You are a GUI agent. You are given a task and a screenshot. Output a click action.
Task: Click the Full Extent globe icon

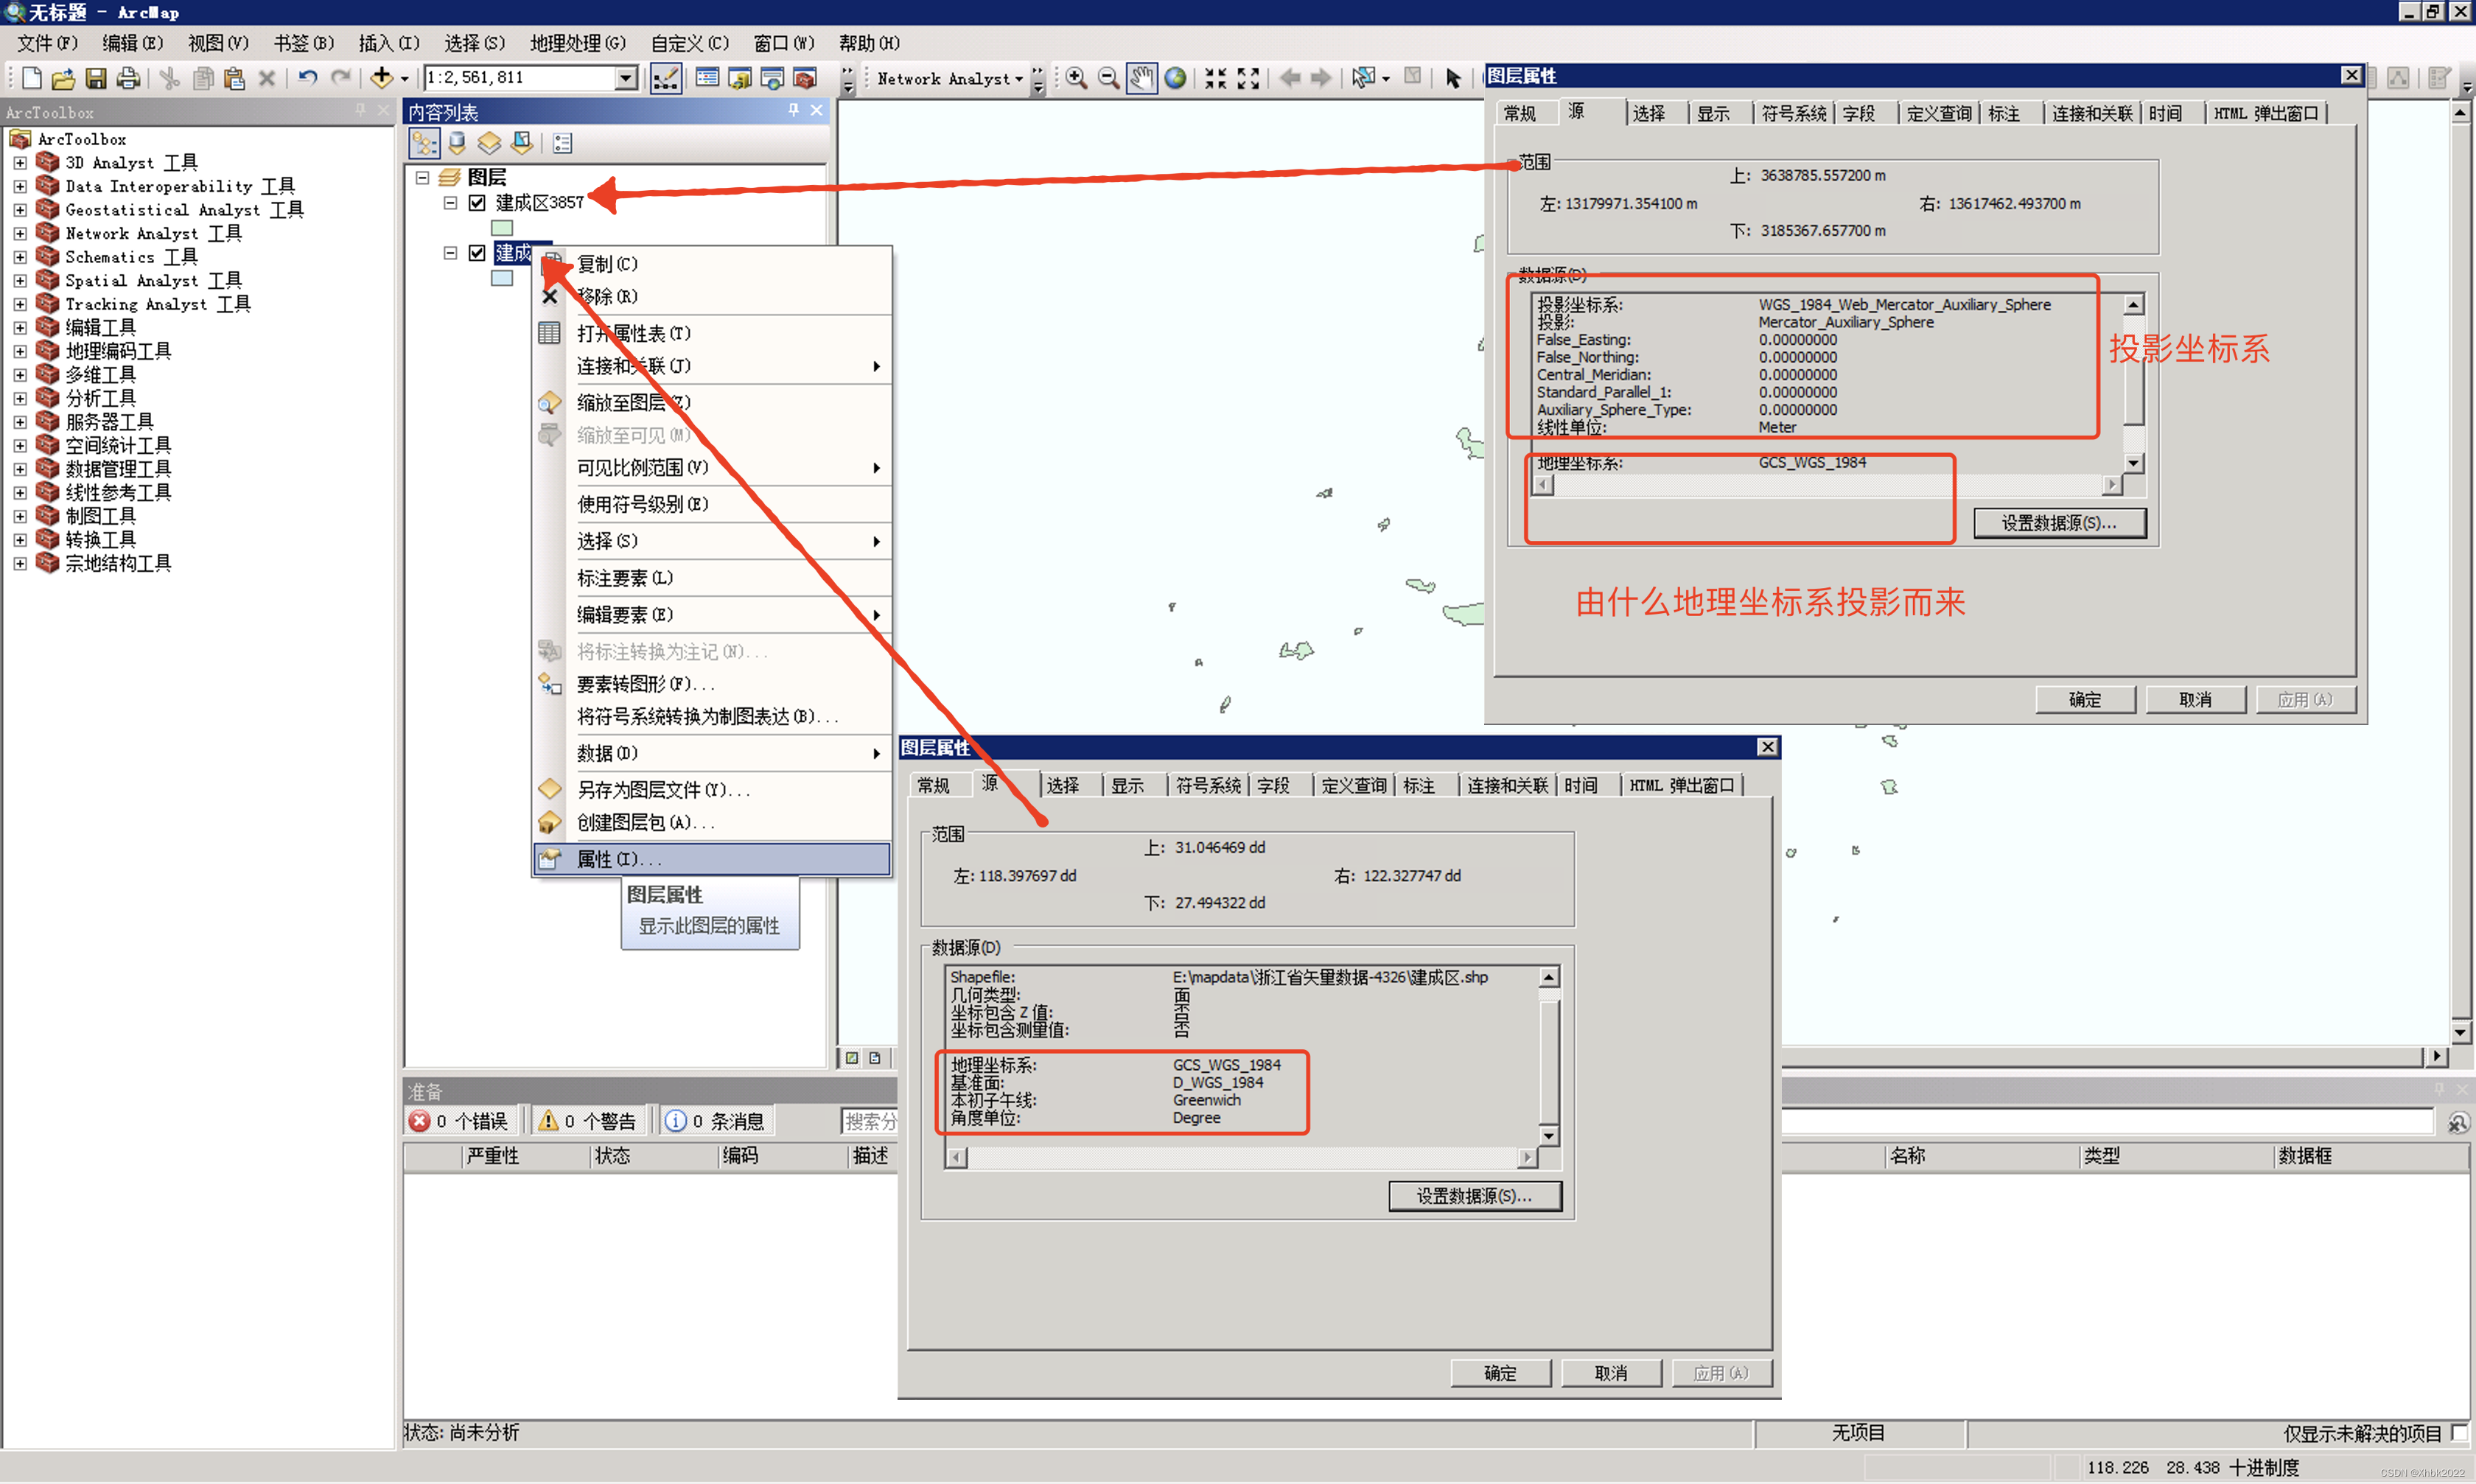click(x=1175, y=78)
